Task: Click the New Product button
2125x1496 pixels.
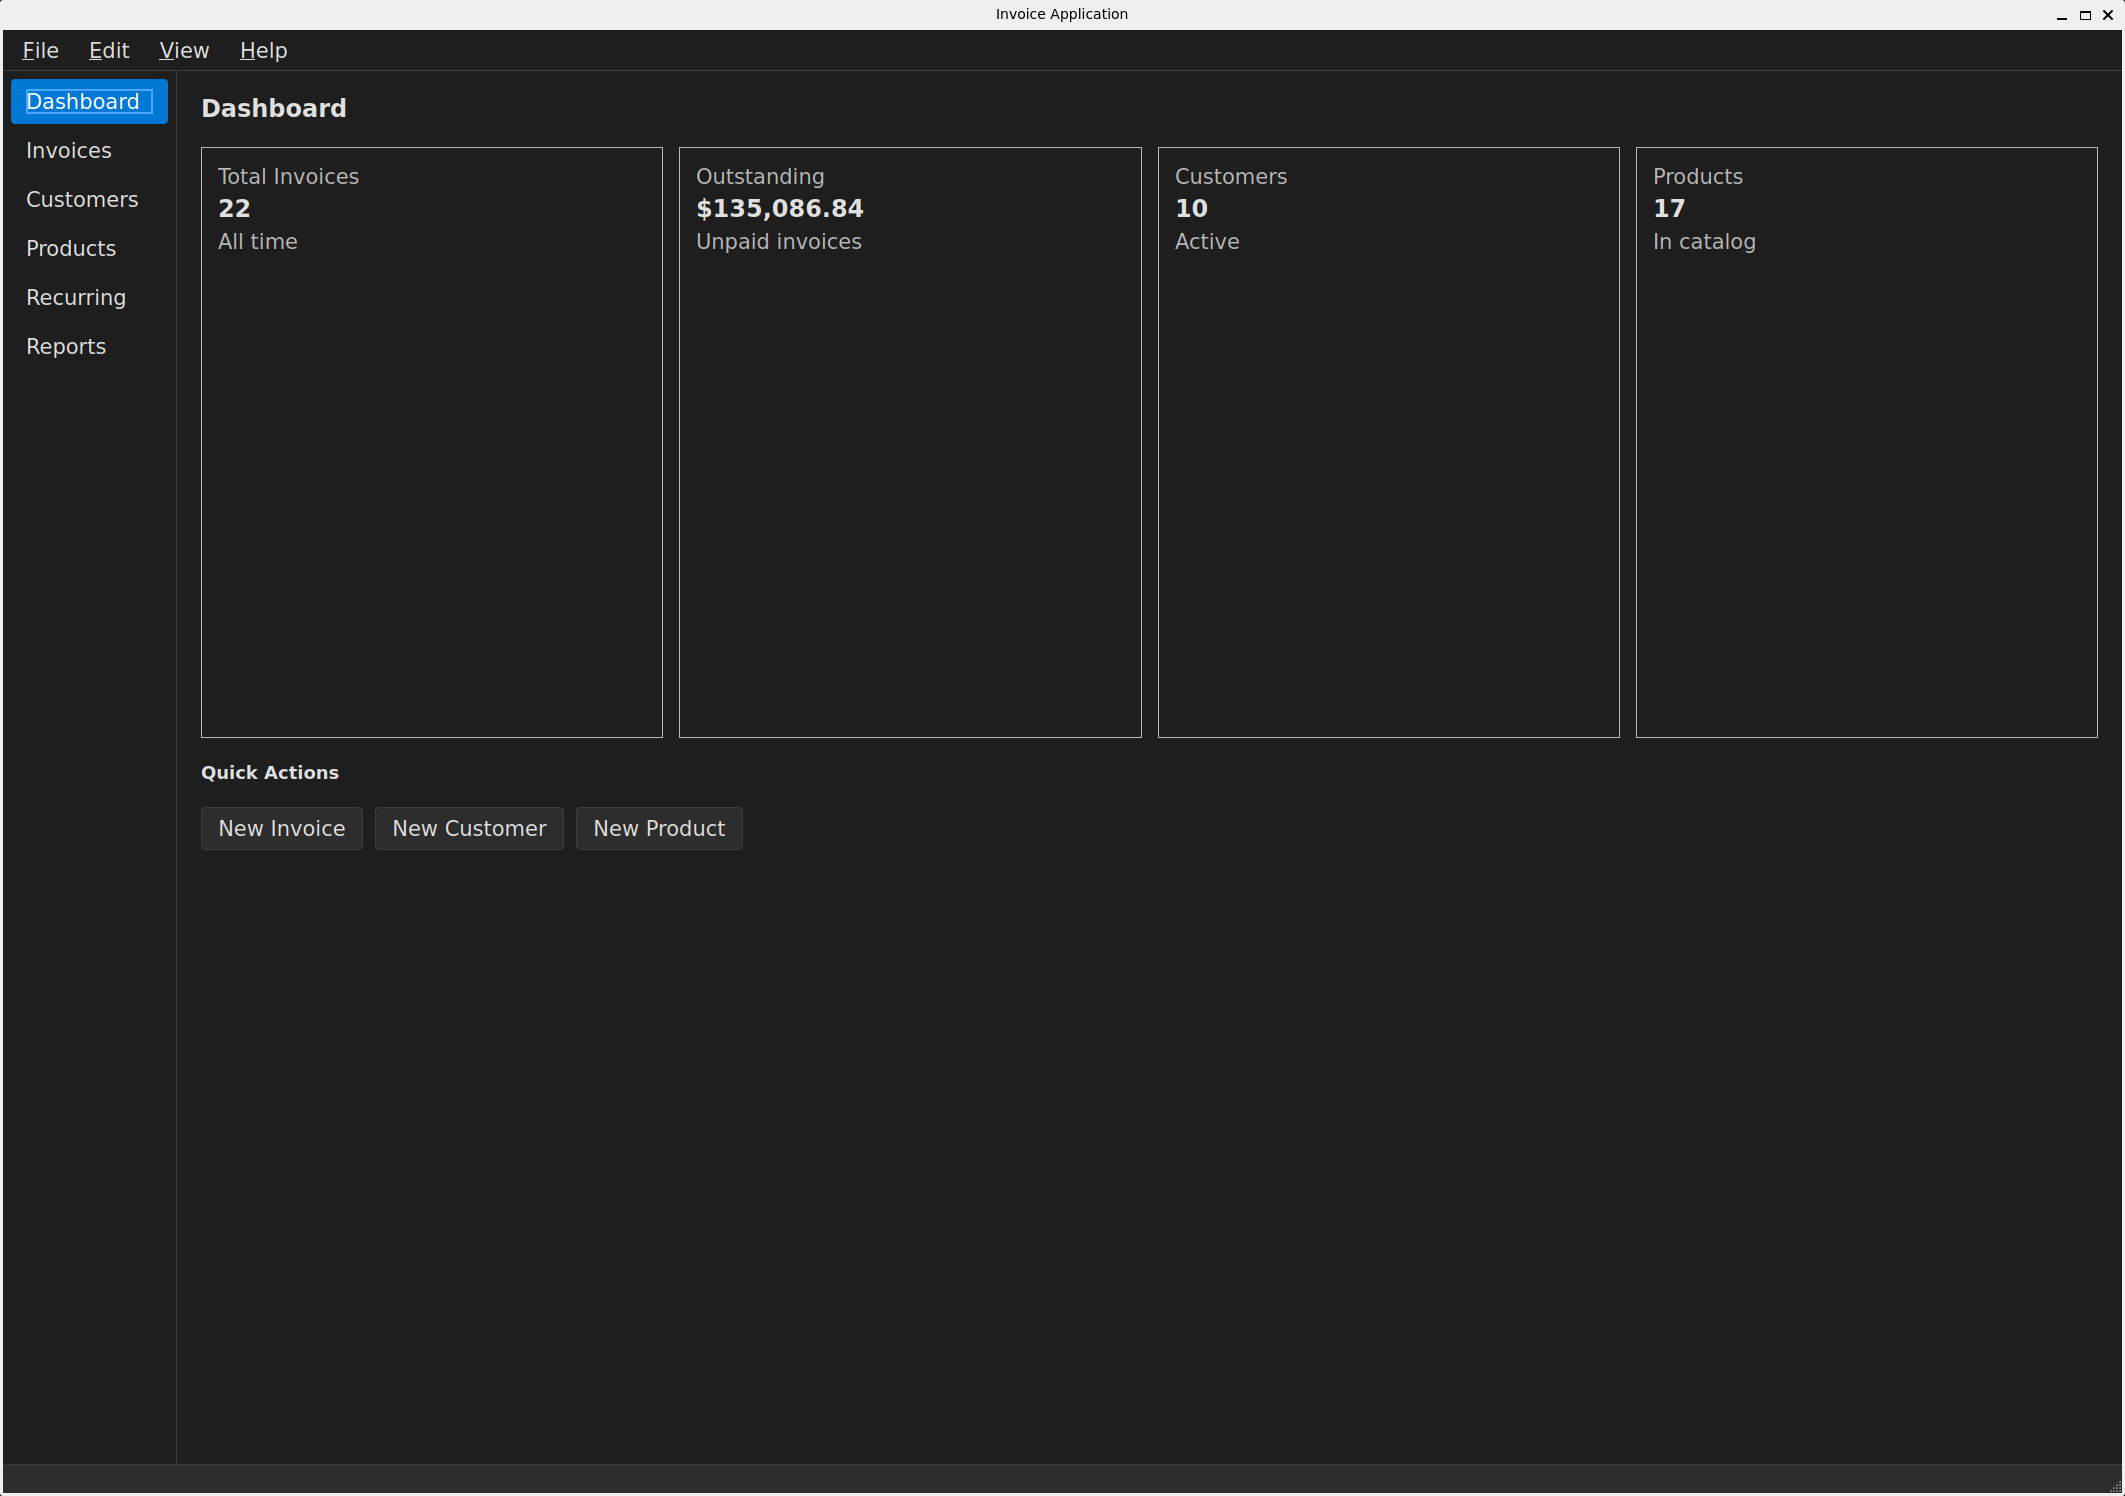Action: [x=658, y=828]
